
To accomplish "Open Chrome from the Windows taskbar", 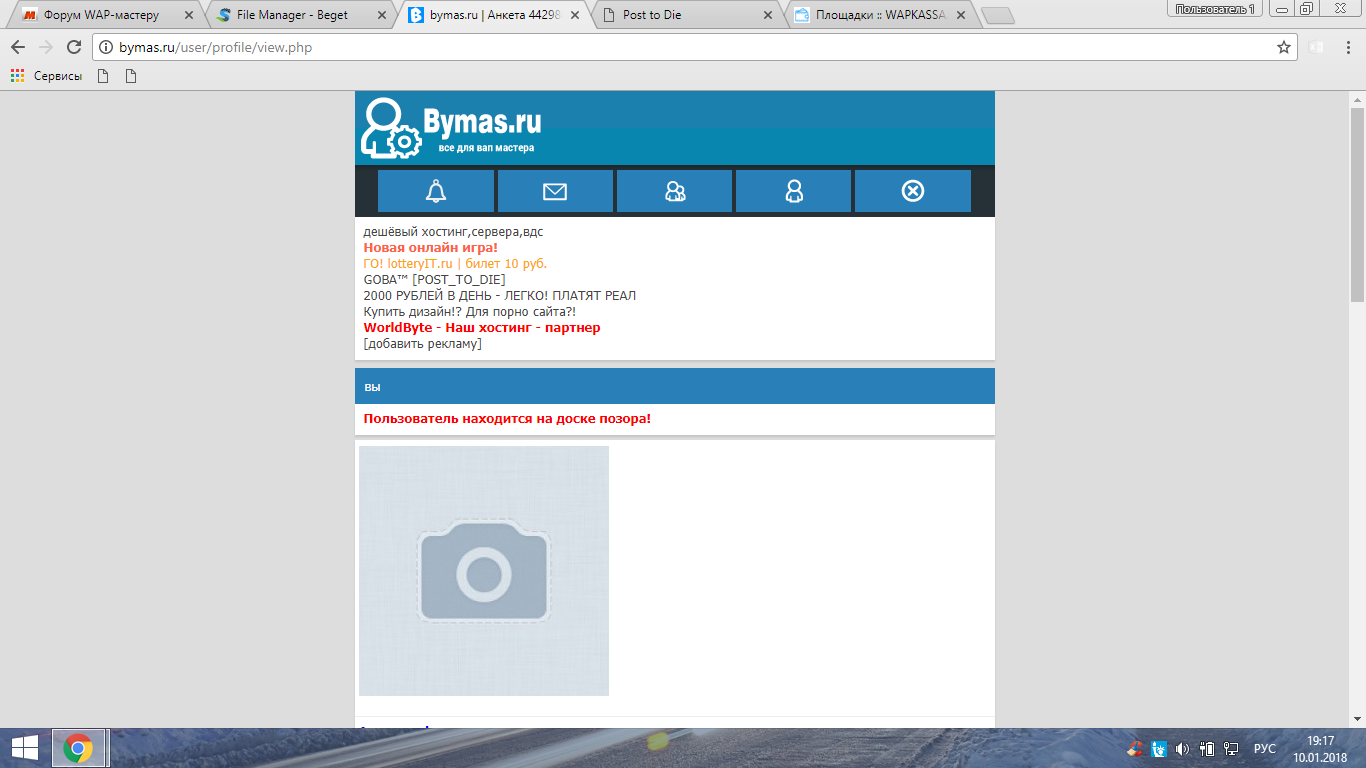I will coord(79,748).
